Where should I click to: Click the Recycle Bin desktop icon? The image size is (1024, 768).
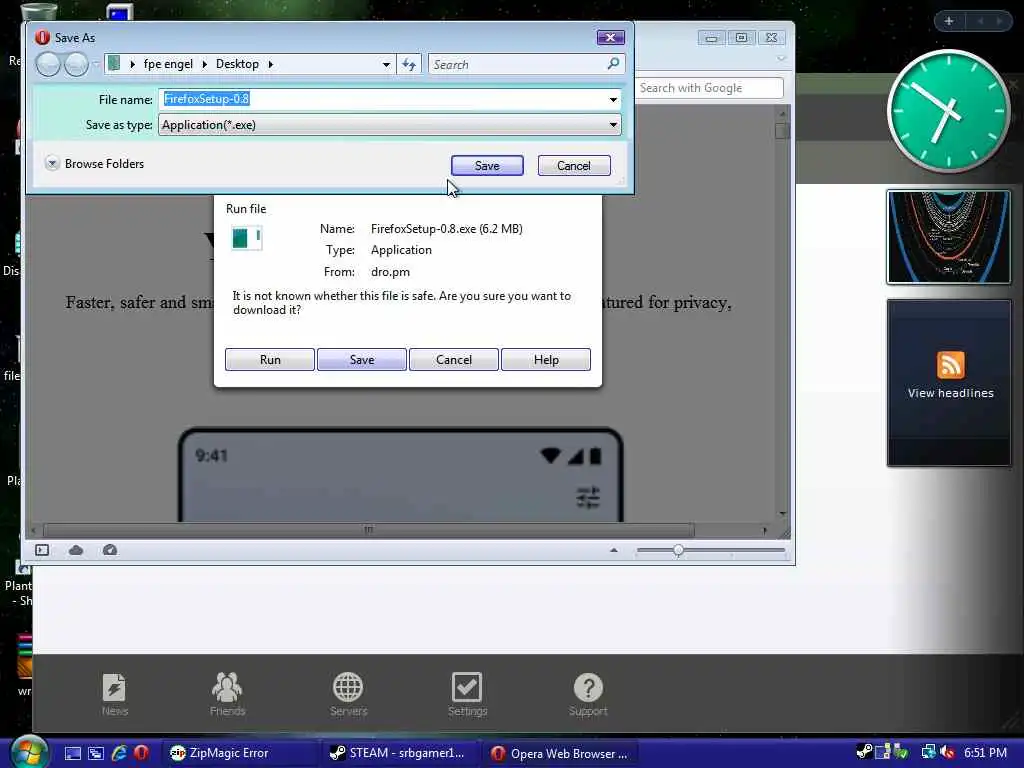[38, 11]
